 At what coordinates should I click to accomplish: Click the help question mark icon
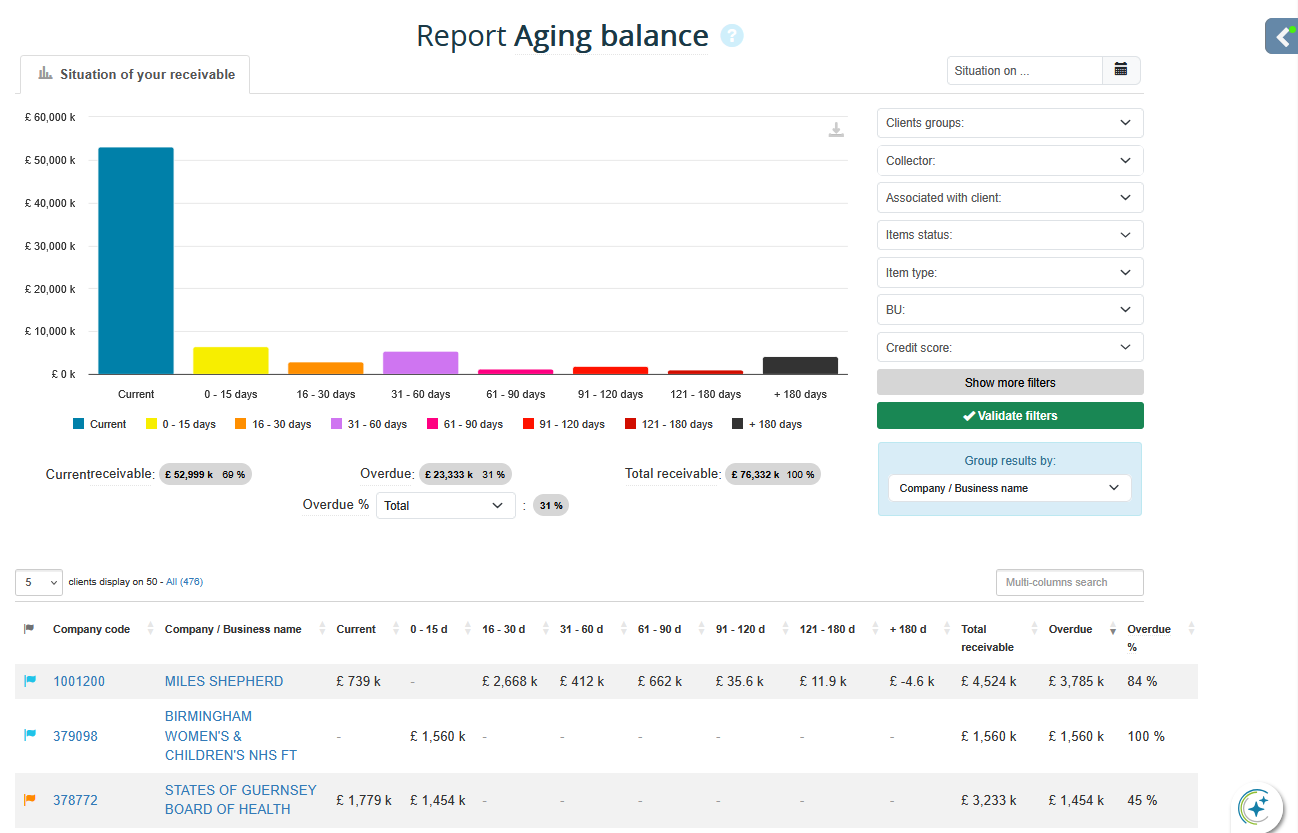pos(732,36)
